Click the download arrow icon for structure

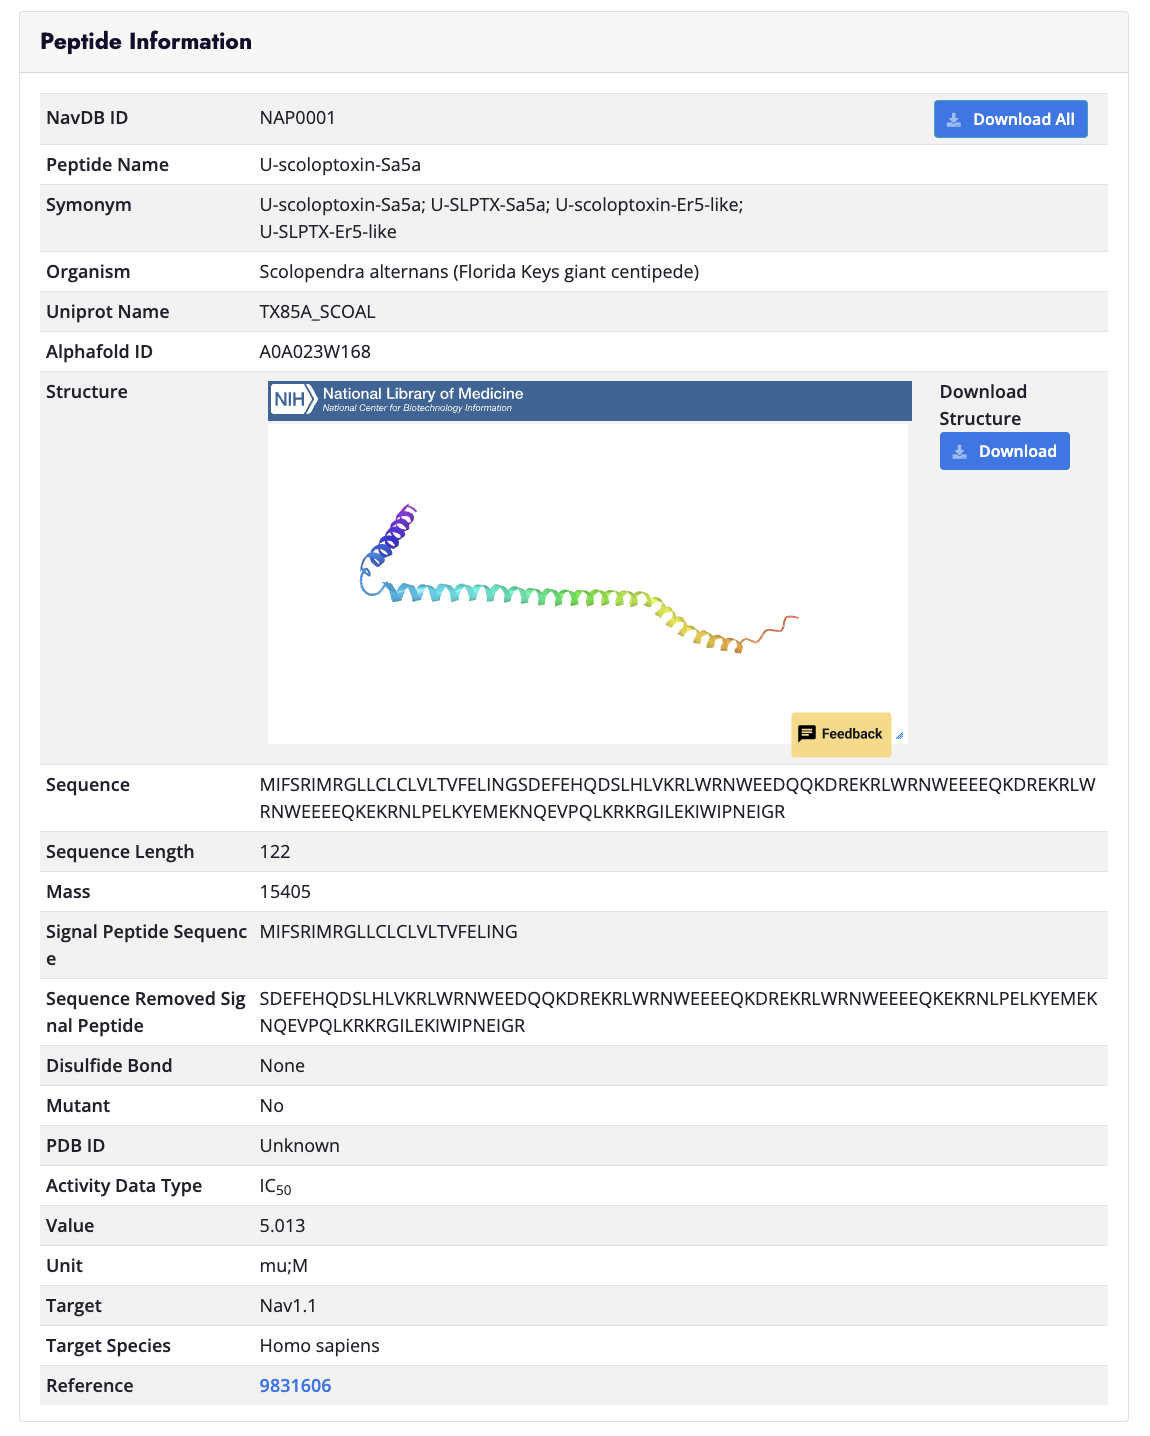pos(960,452)
